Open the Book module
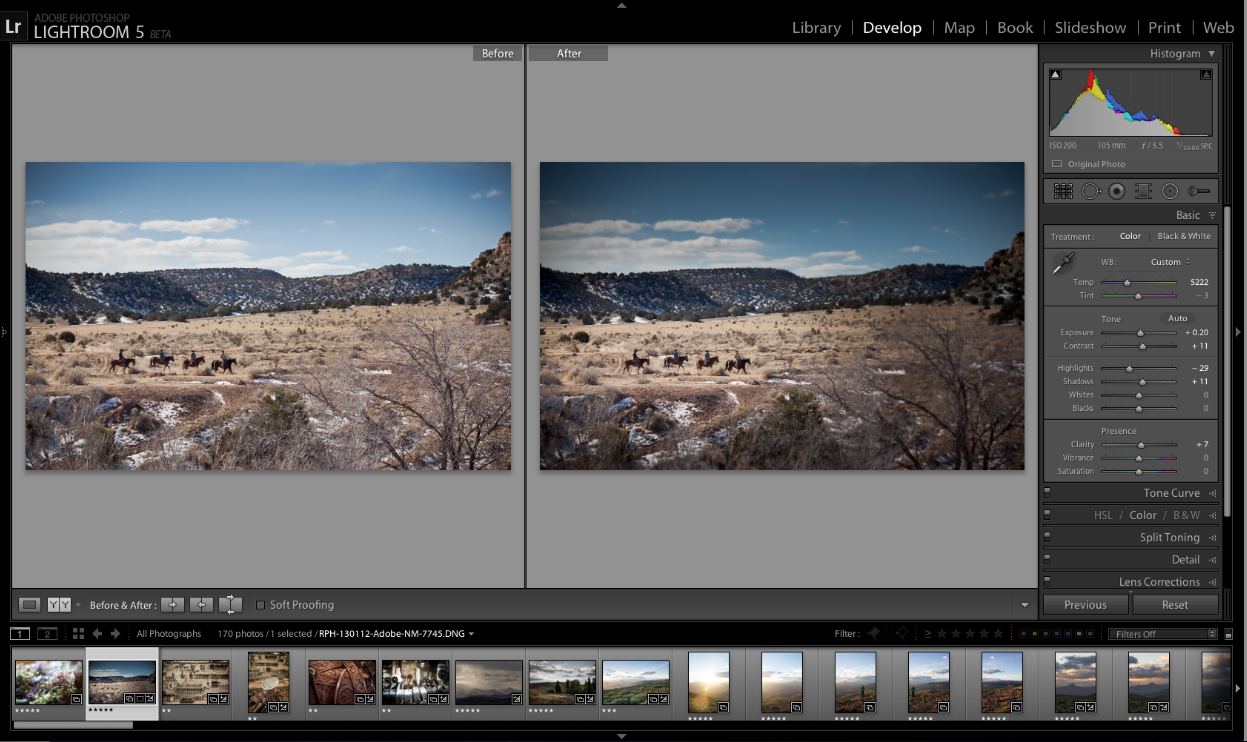Image resolution: width=1247 pixels, height=742 pixels. 1015,28
